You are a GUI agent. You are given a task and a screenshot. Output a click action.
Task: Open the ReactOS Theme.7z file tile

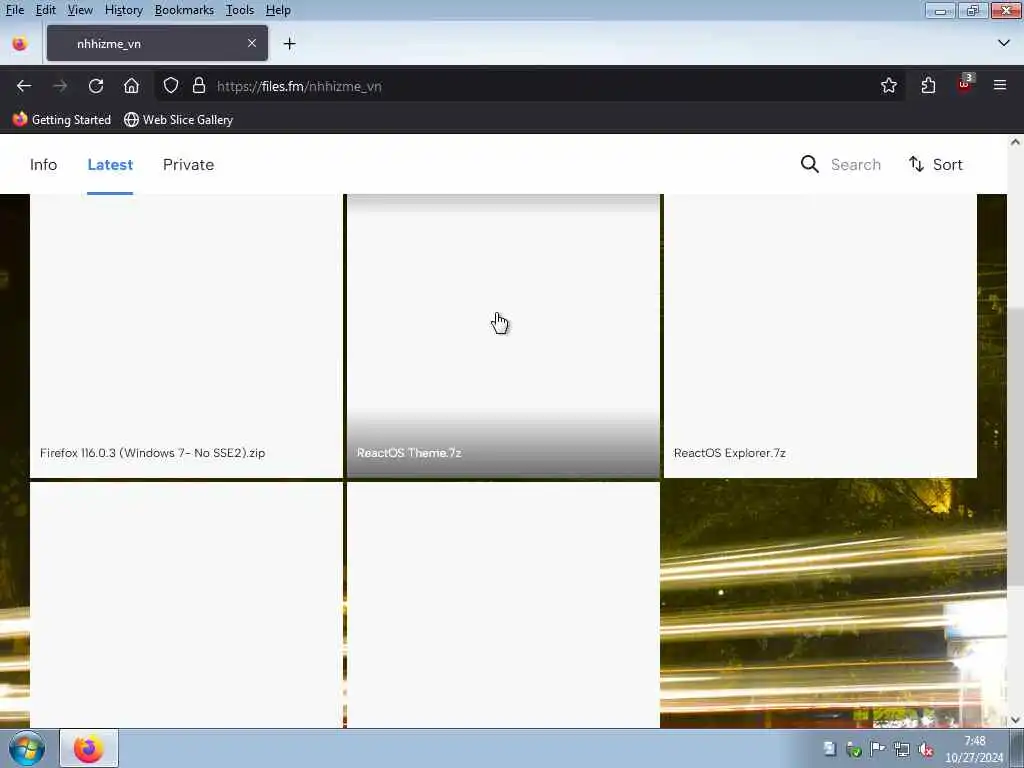click(503, 336)
